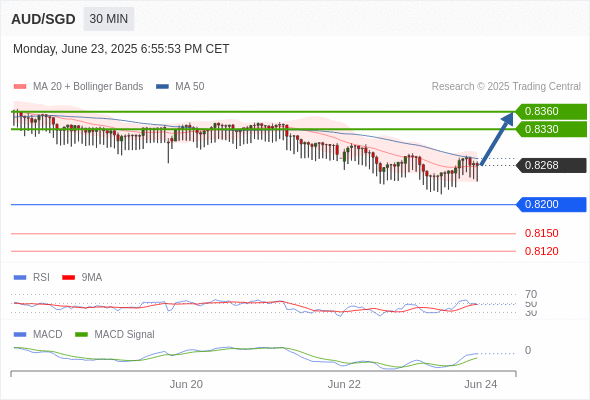Click the 0.8360 green resistance label
590x400 pixels.
coord(550,111)
